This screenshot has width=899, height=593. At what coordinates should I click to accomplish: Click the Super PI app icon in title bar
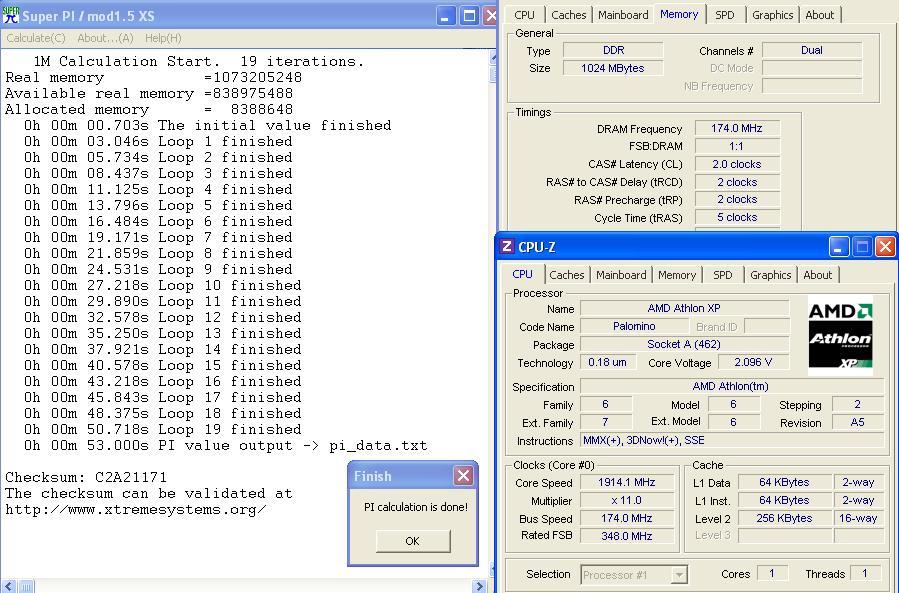pyautogui.click(x=10, y=15)
